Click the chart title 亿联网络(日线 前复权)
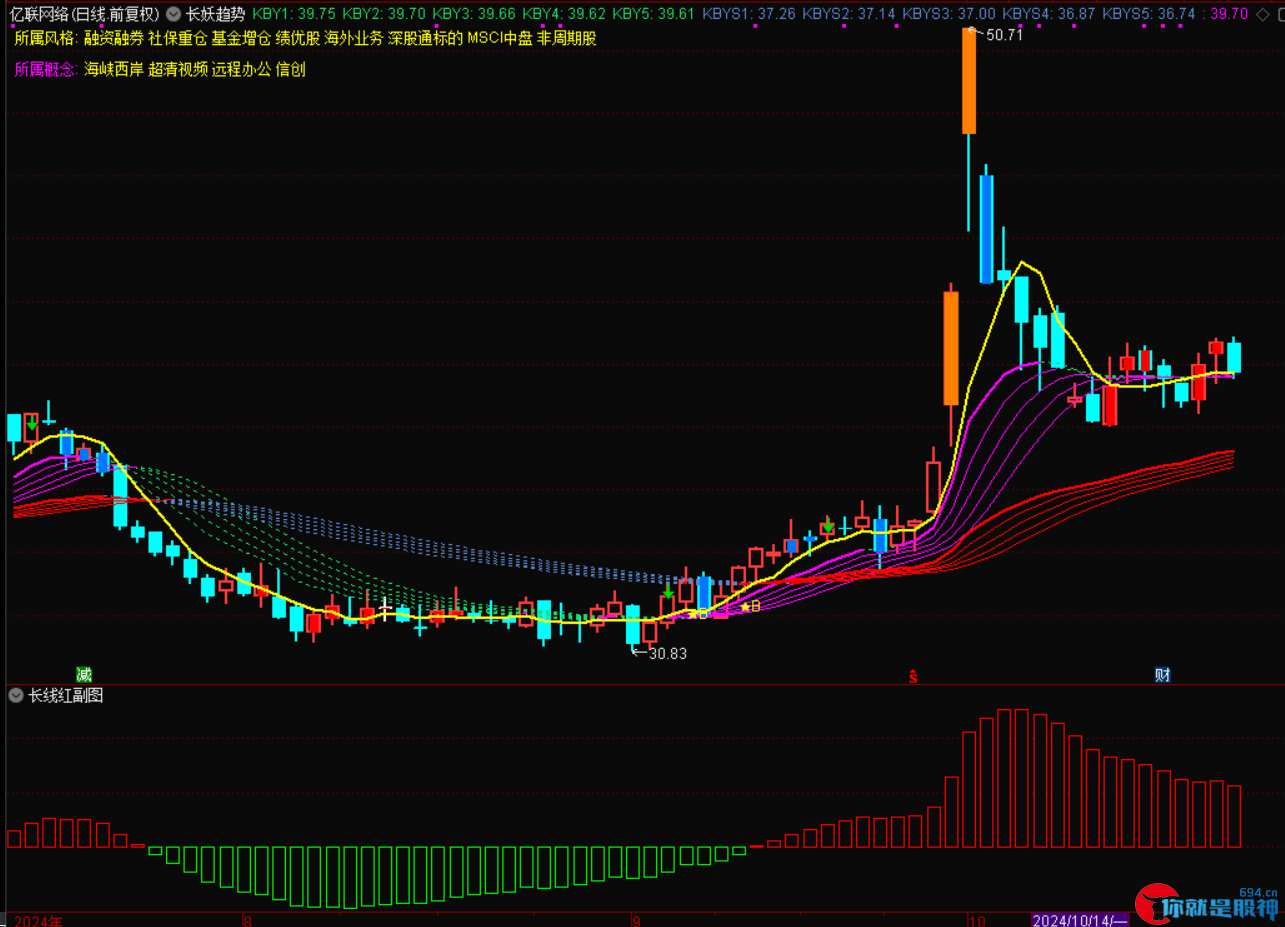 coord(86,14)
